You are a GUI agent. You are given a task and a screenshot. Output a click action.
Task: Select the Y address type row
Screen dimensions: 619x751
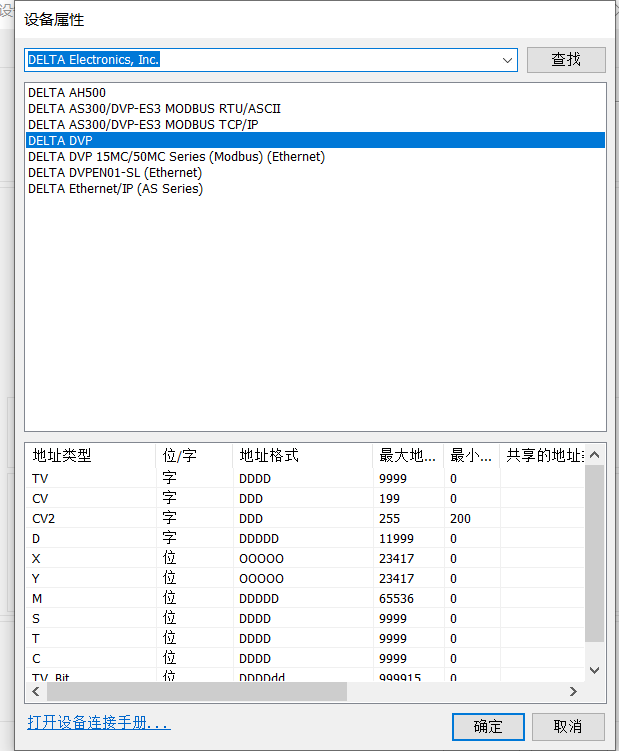coord(305,579)
